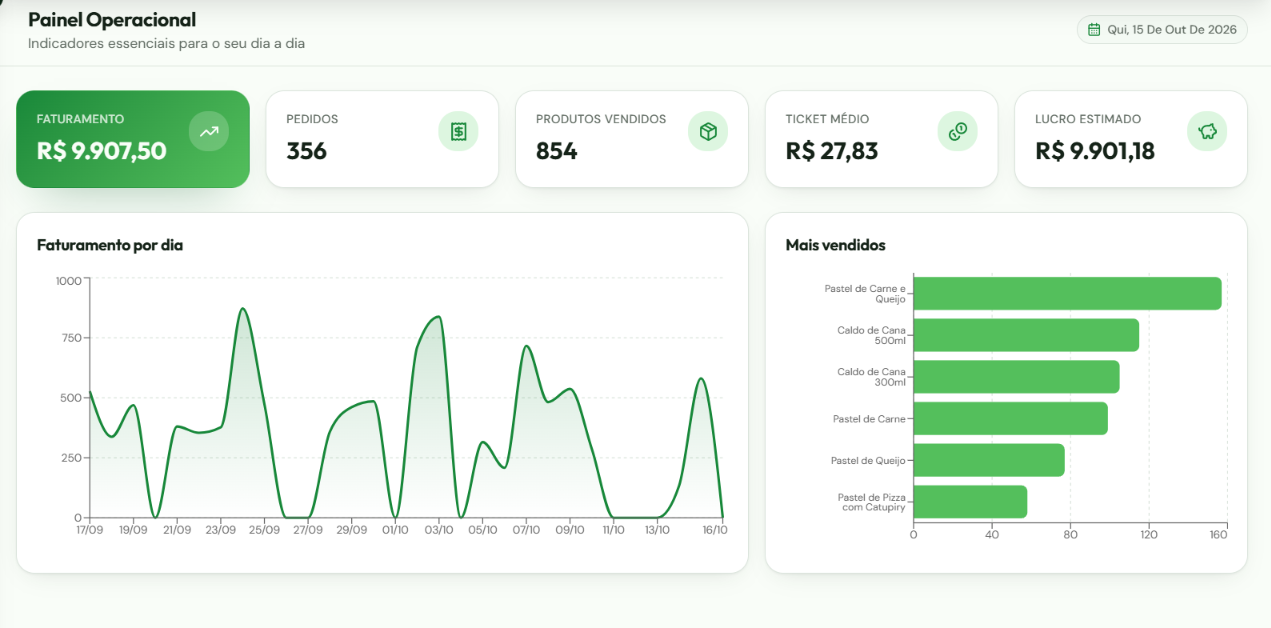Click the revenue value R$ 9.907,50
Viewport: 1271px width, 628px height.
(102, 151)
